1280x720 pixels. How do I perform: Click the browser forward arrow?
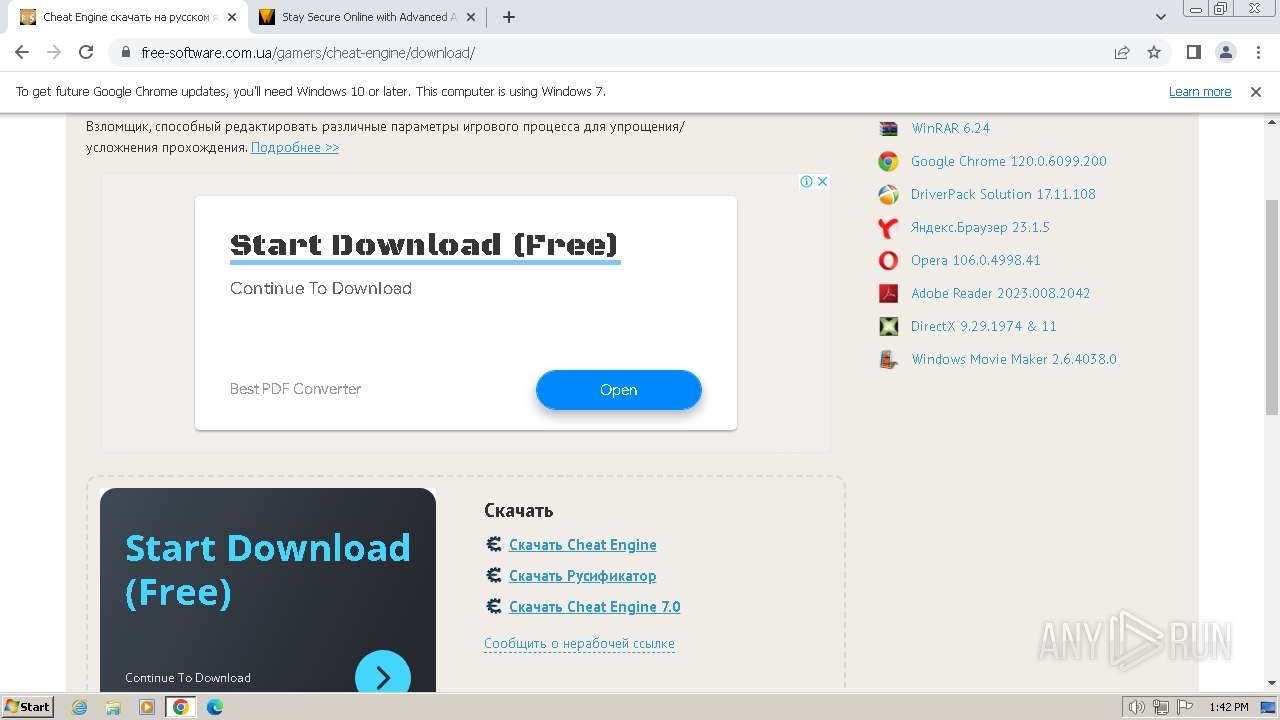[x=54, y=52]
